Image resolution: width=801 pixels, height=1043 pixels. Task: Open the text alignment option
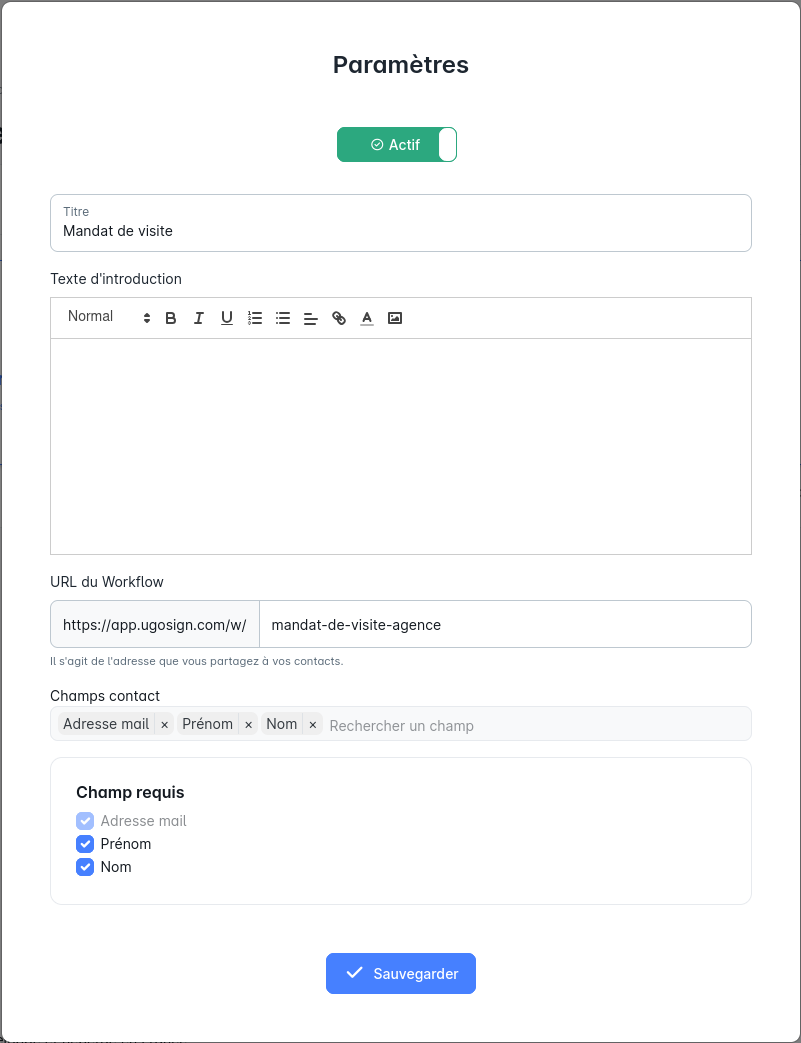311,317
